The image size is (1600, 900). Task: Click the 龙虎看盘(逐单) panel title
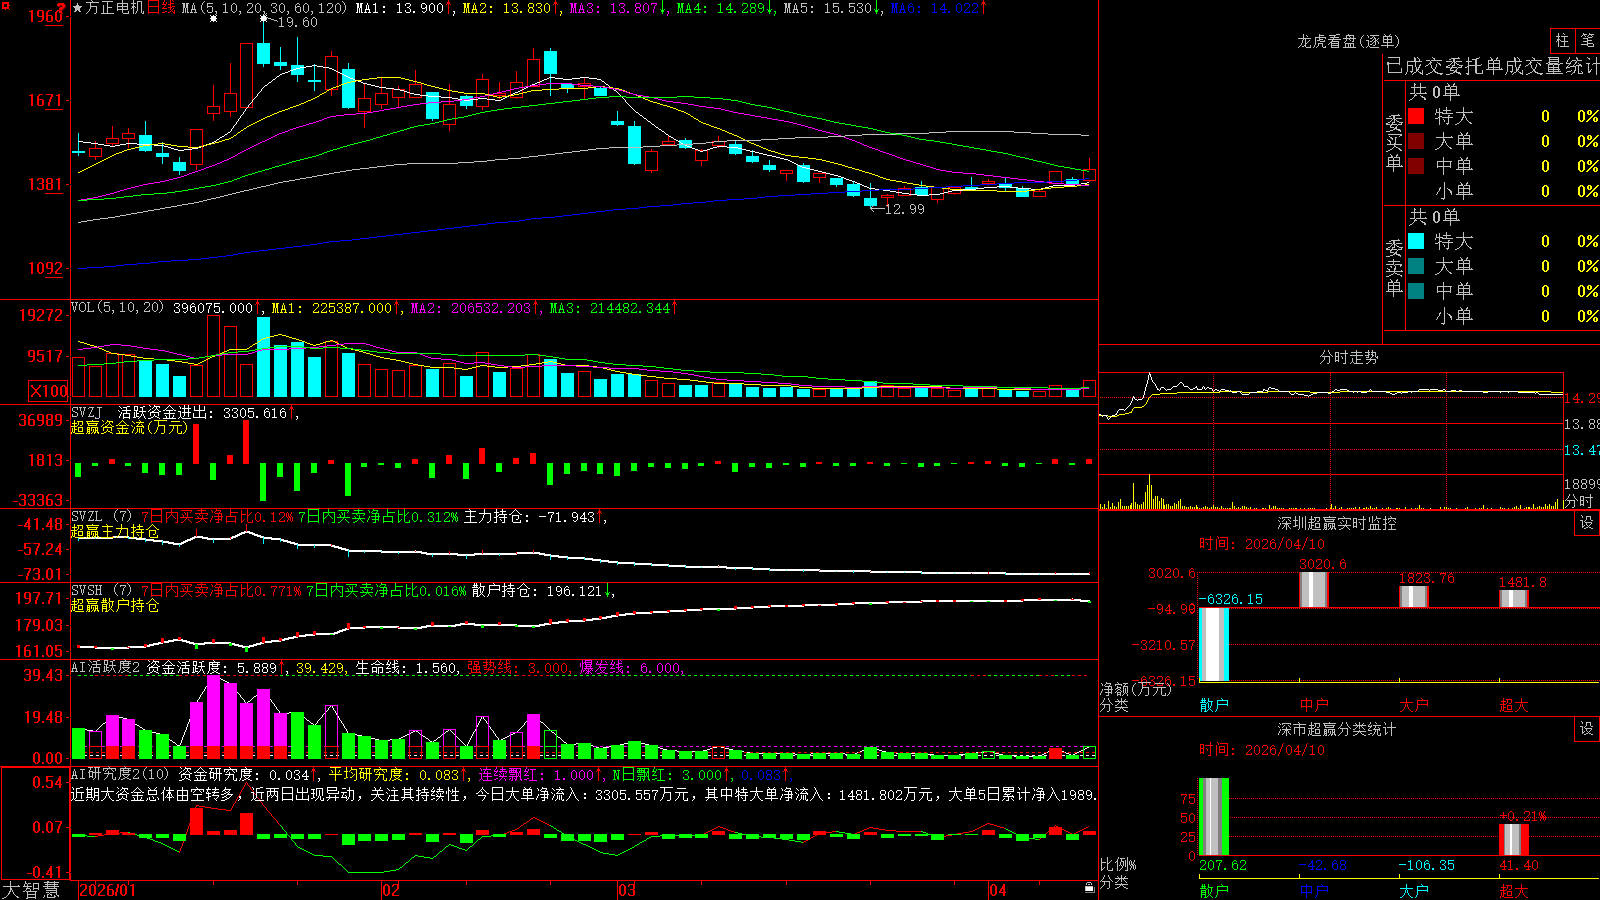(x=1348, y=41)
